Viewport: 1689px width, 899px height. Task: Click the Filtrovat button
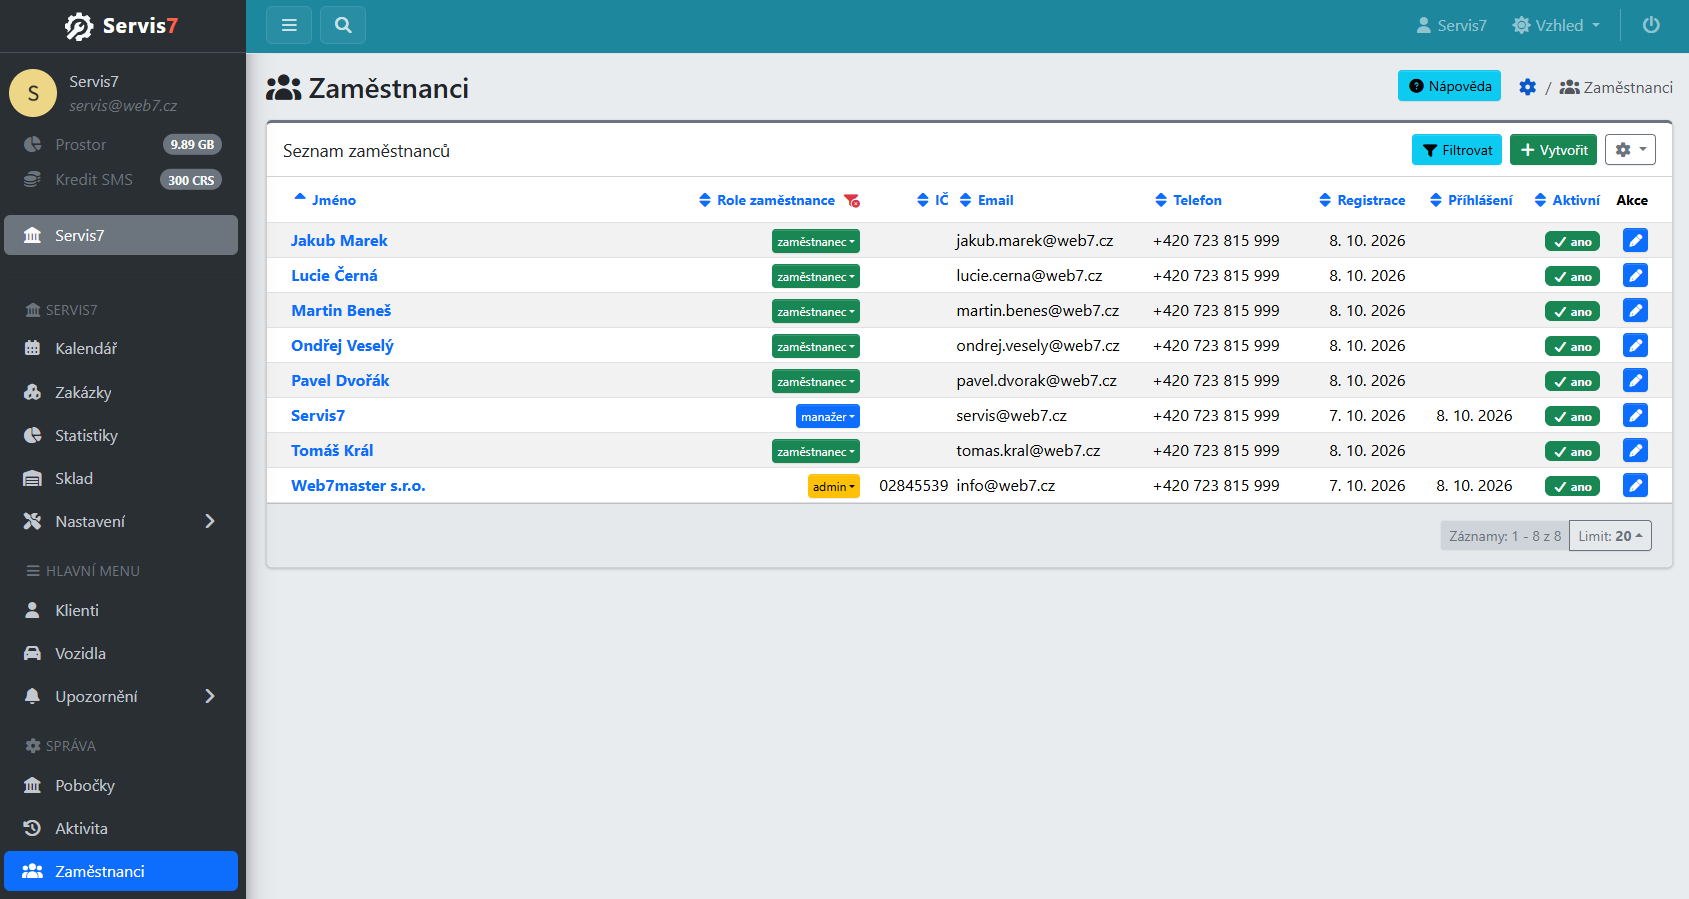(1457, 150)
